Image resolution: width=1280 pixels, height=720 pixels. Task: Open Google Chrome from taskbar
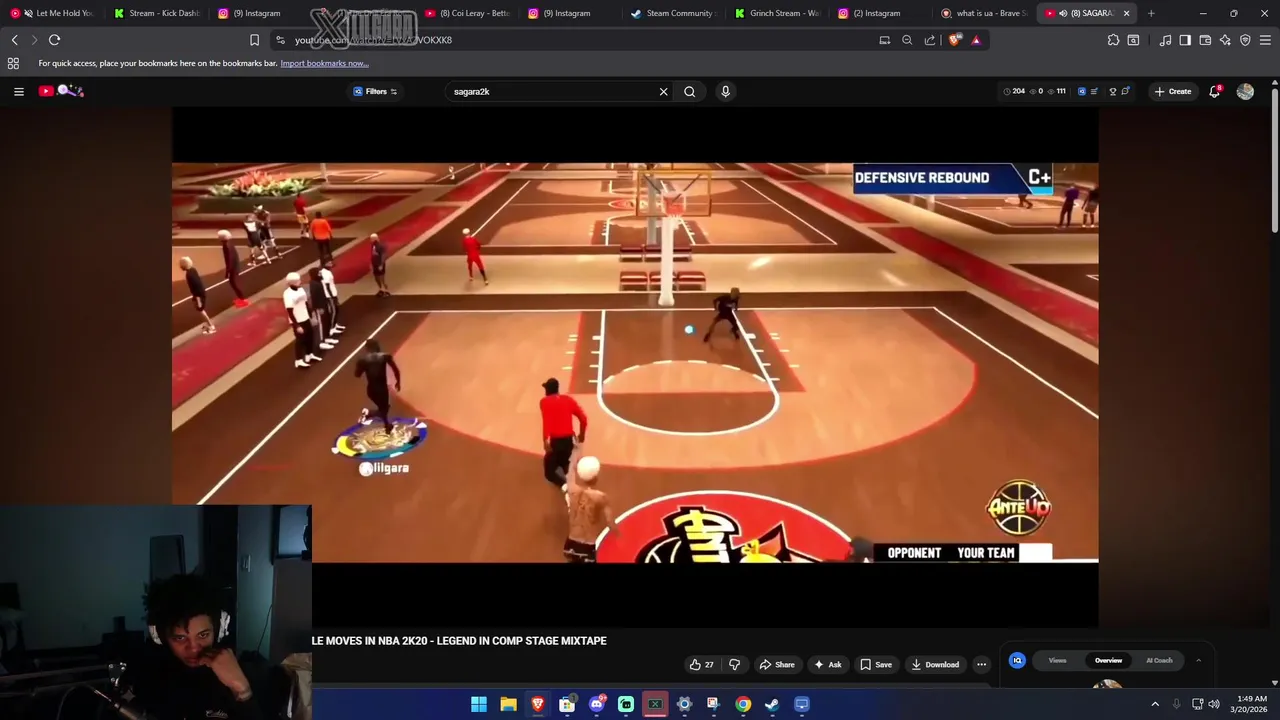click(743, 704)
